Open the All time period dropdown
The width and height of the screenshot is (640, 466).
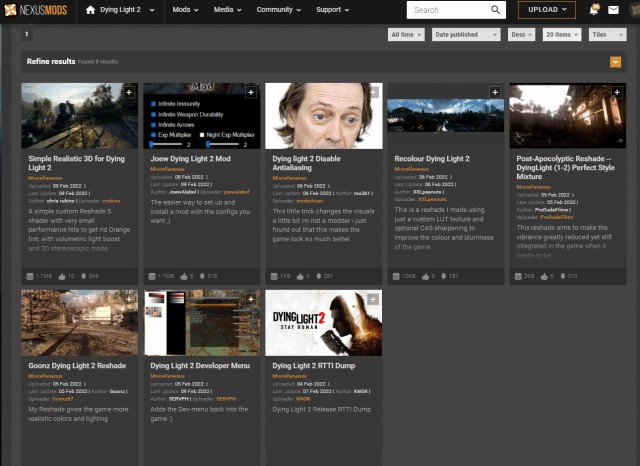406,35
